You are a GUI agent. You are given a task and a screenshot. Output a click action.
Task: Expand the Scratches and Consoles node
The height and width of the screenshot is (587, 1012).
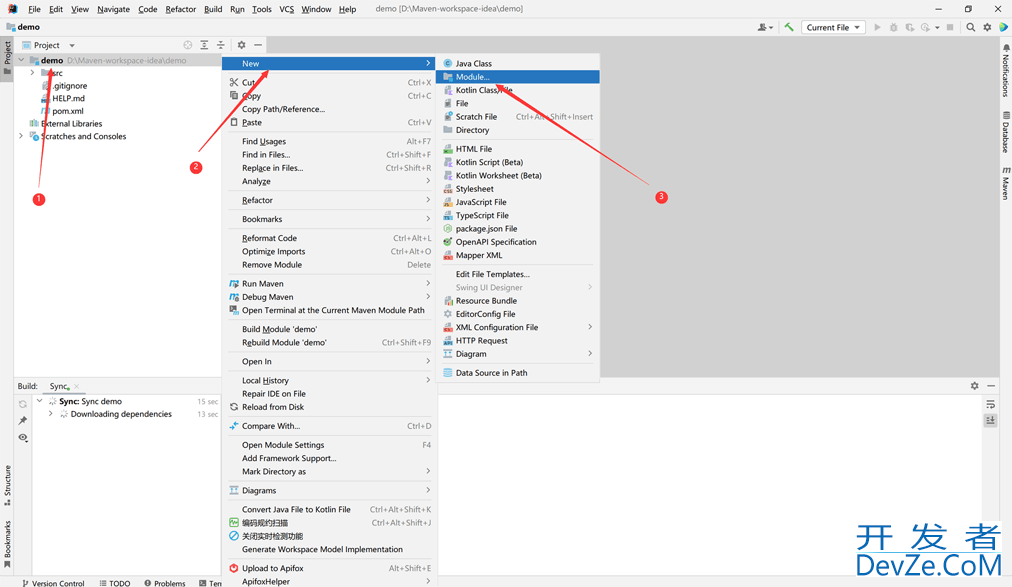[21, 136]
